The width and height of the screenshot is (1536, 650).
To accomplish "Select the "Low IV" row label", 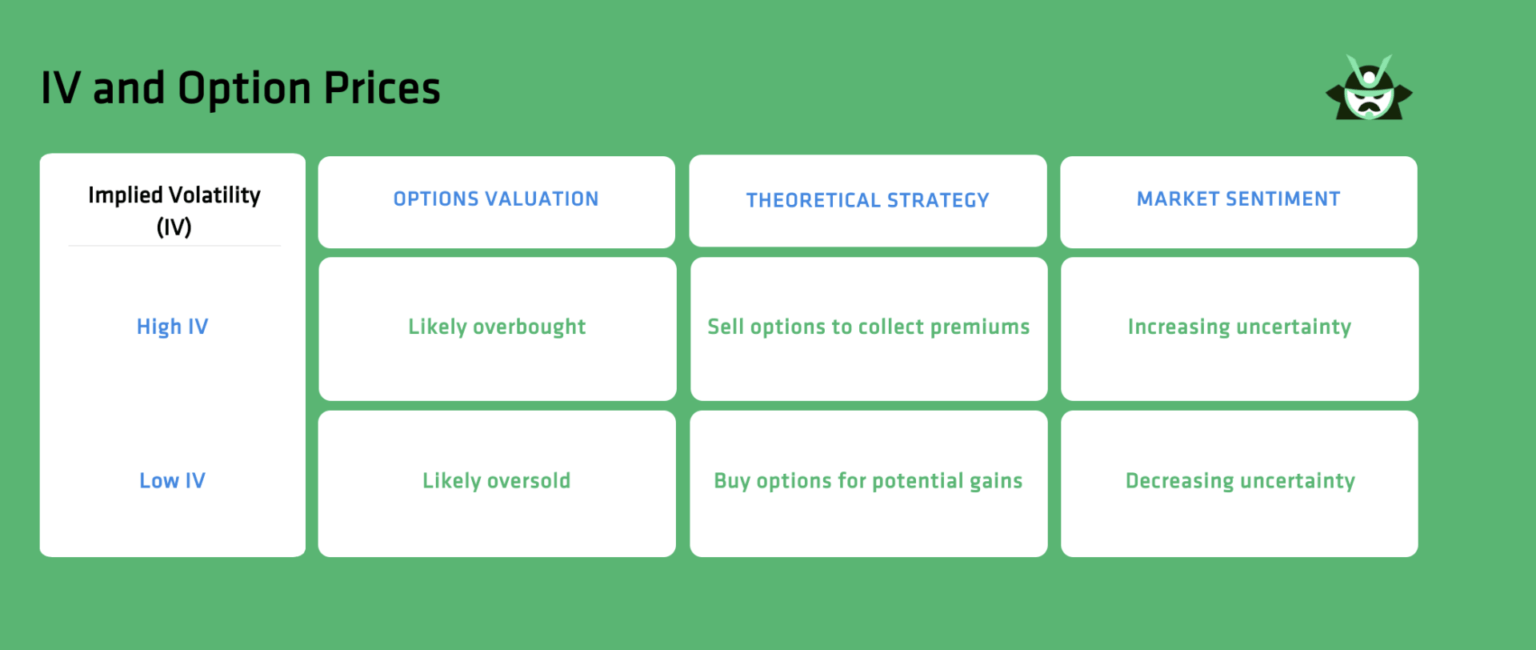I will (x=172, y=481).
